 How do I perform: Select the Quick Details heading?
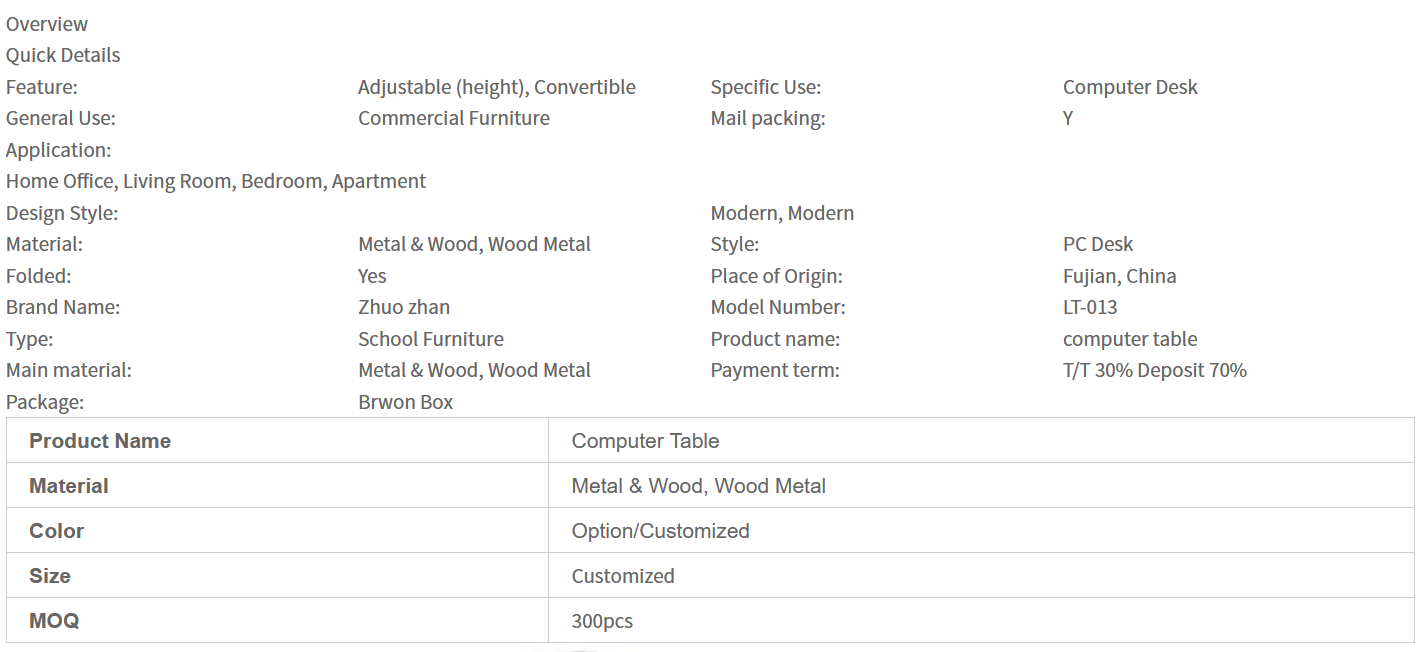point(63,55)
